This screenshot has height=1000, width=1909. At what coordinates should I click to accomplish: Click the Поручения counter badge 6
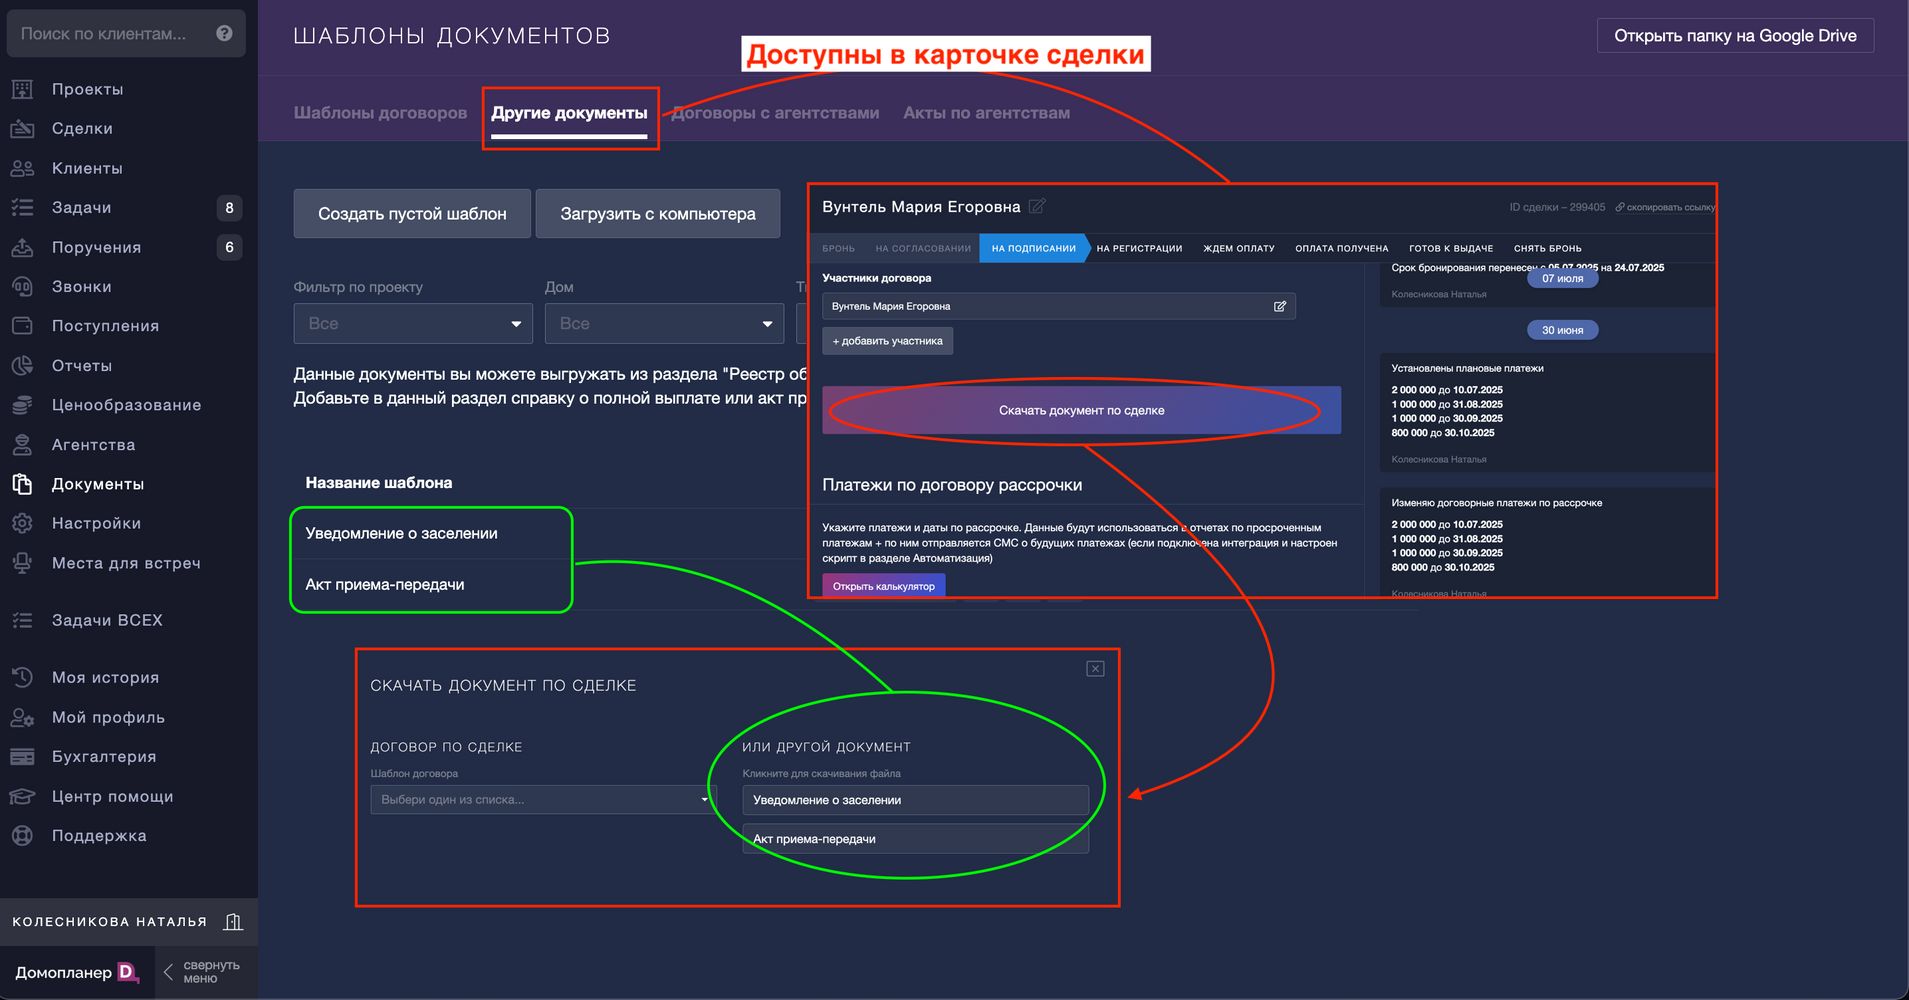click(229, 247)
